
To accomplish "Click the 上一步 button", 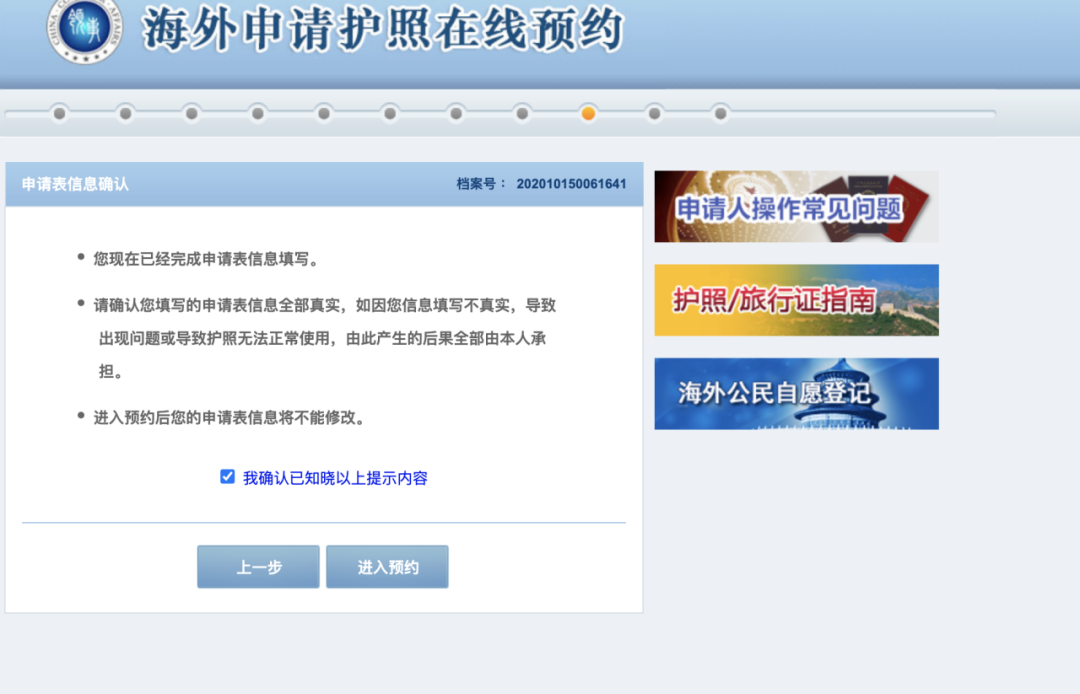I will [258, 565].
